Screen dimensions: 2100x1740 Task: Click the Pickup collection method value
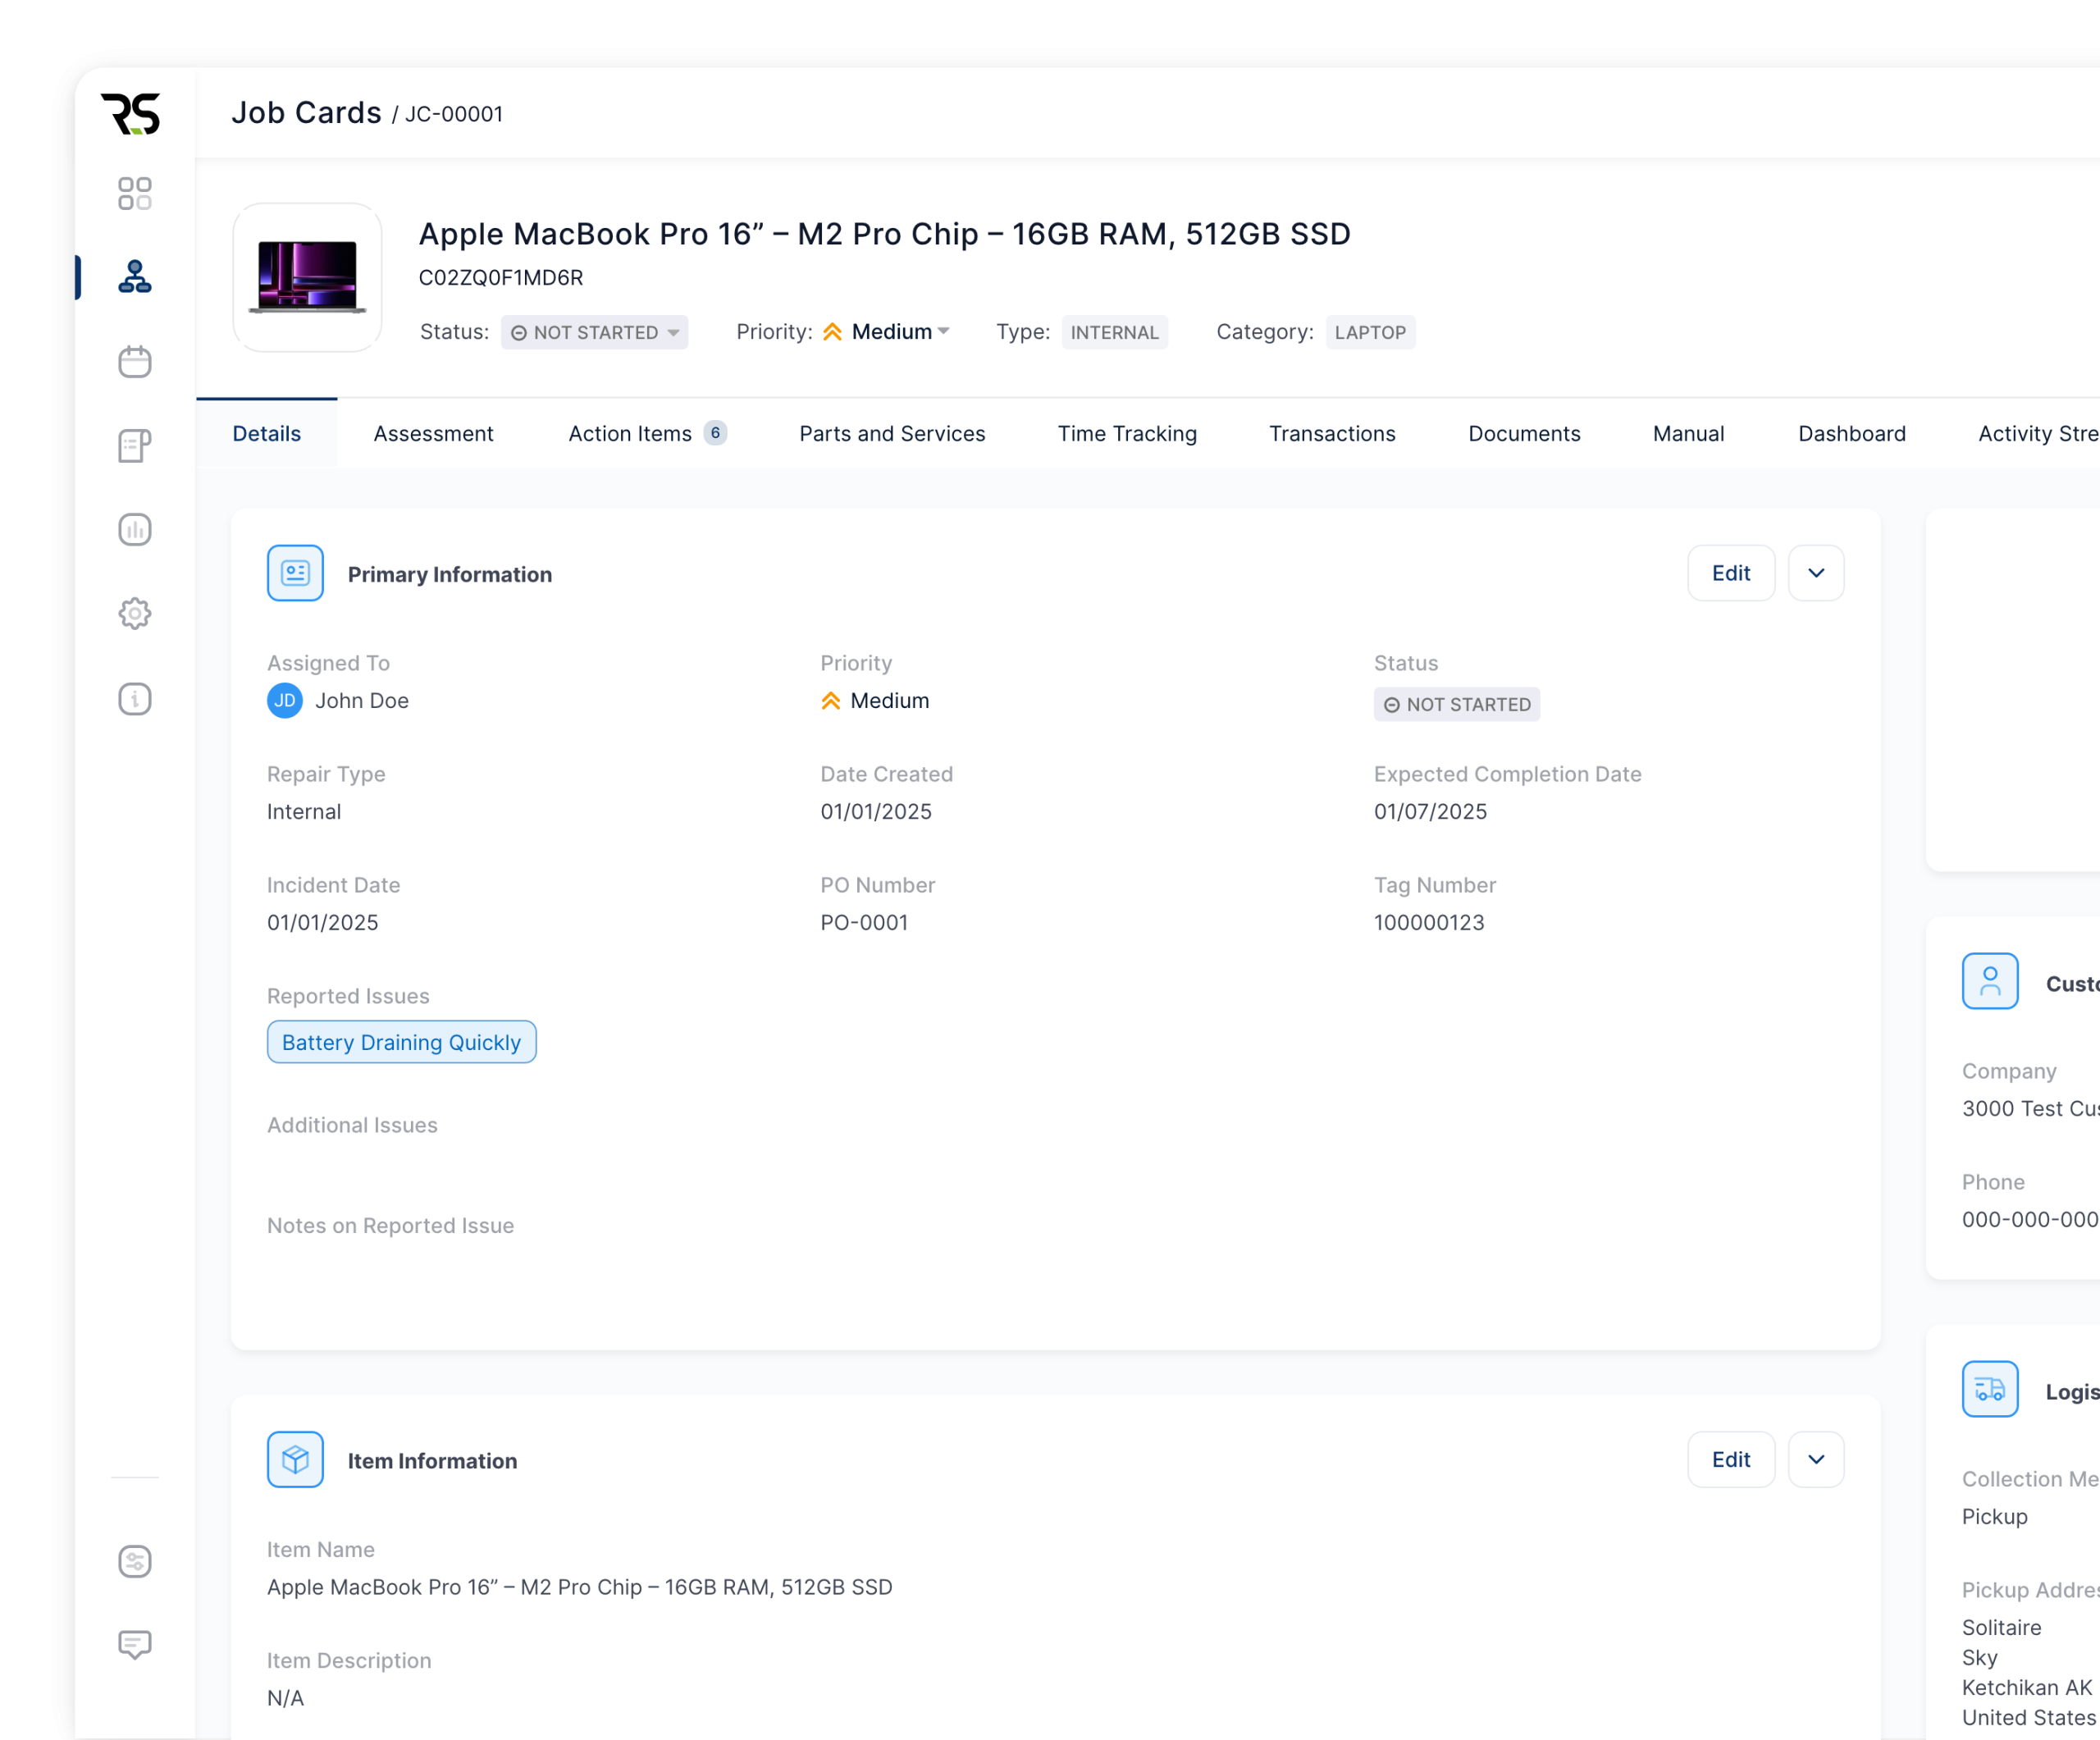pyautogui.click(x=1994, y=1516)
